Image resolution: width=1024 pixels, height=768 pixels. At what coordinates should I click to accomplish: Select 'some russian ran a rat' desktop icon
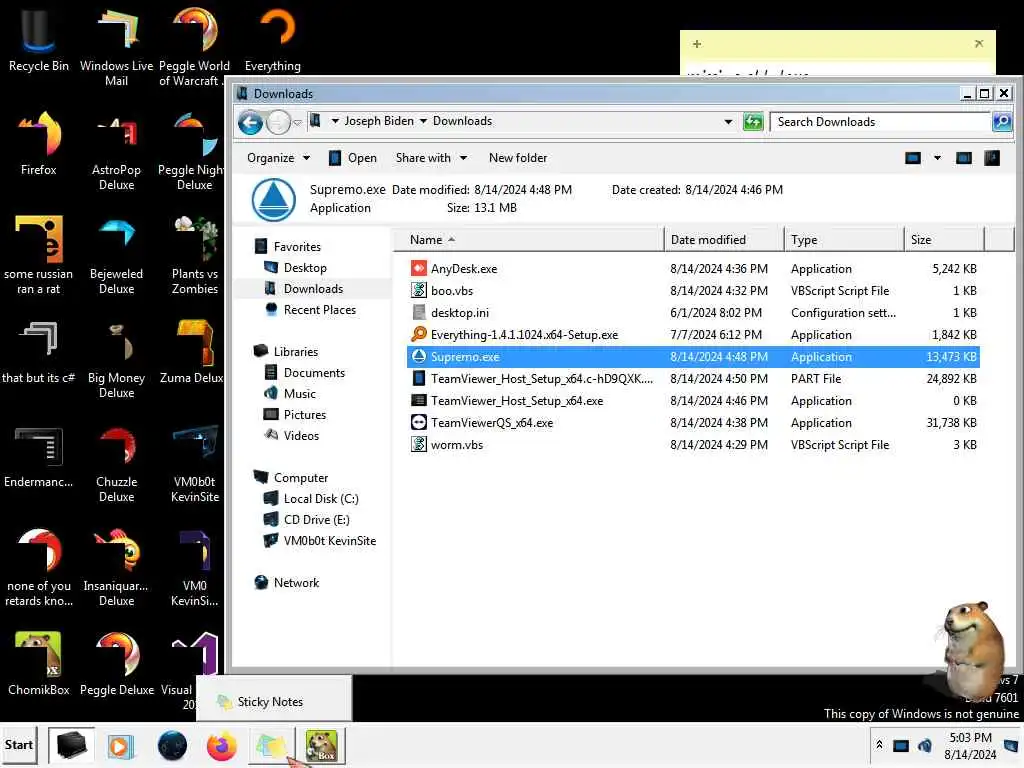[x=38, y=255]
